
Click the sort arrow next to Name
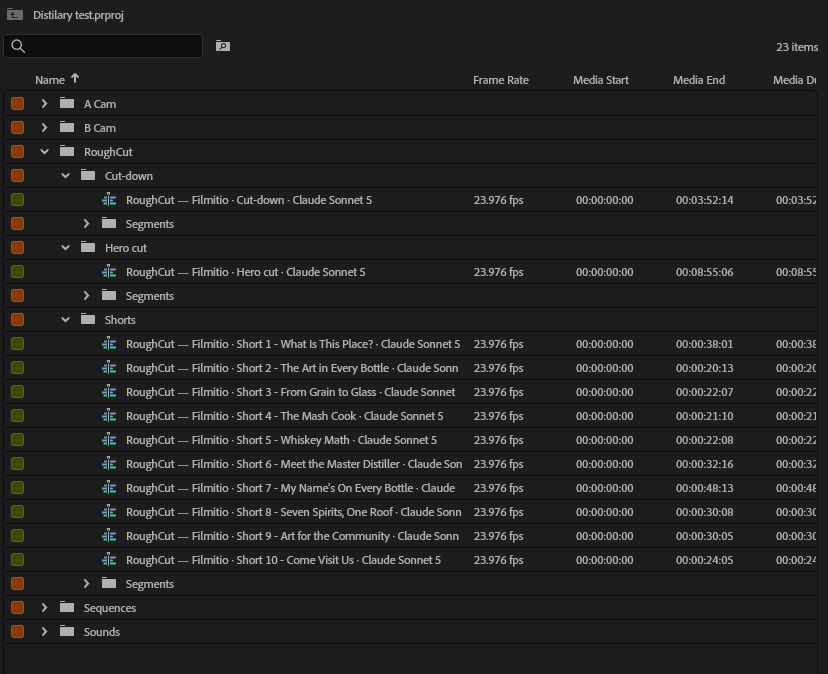pos(75,79)
